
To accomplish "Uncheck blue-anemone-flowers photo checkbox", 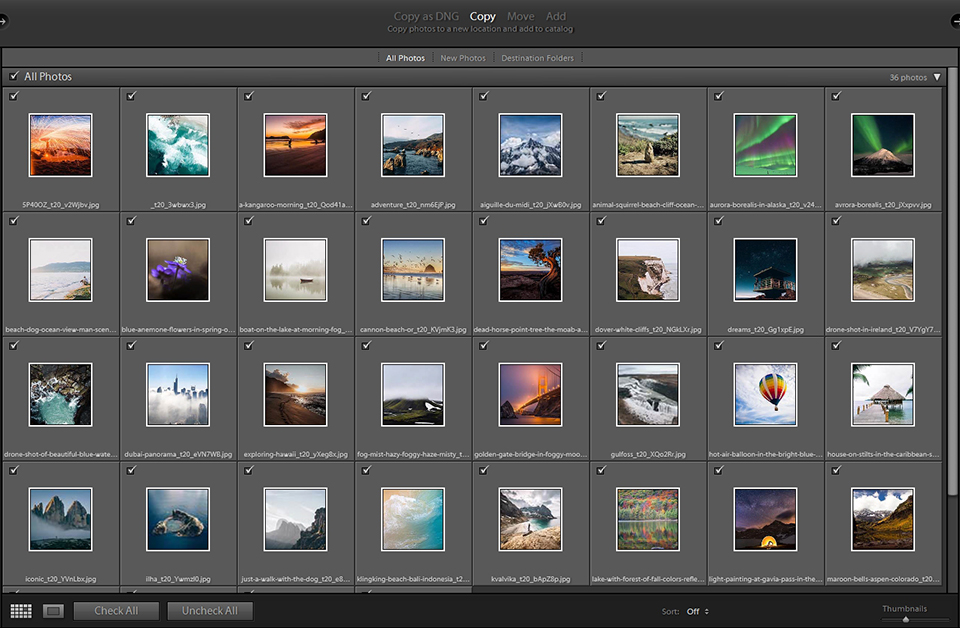I will point(131,220).
